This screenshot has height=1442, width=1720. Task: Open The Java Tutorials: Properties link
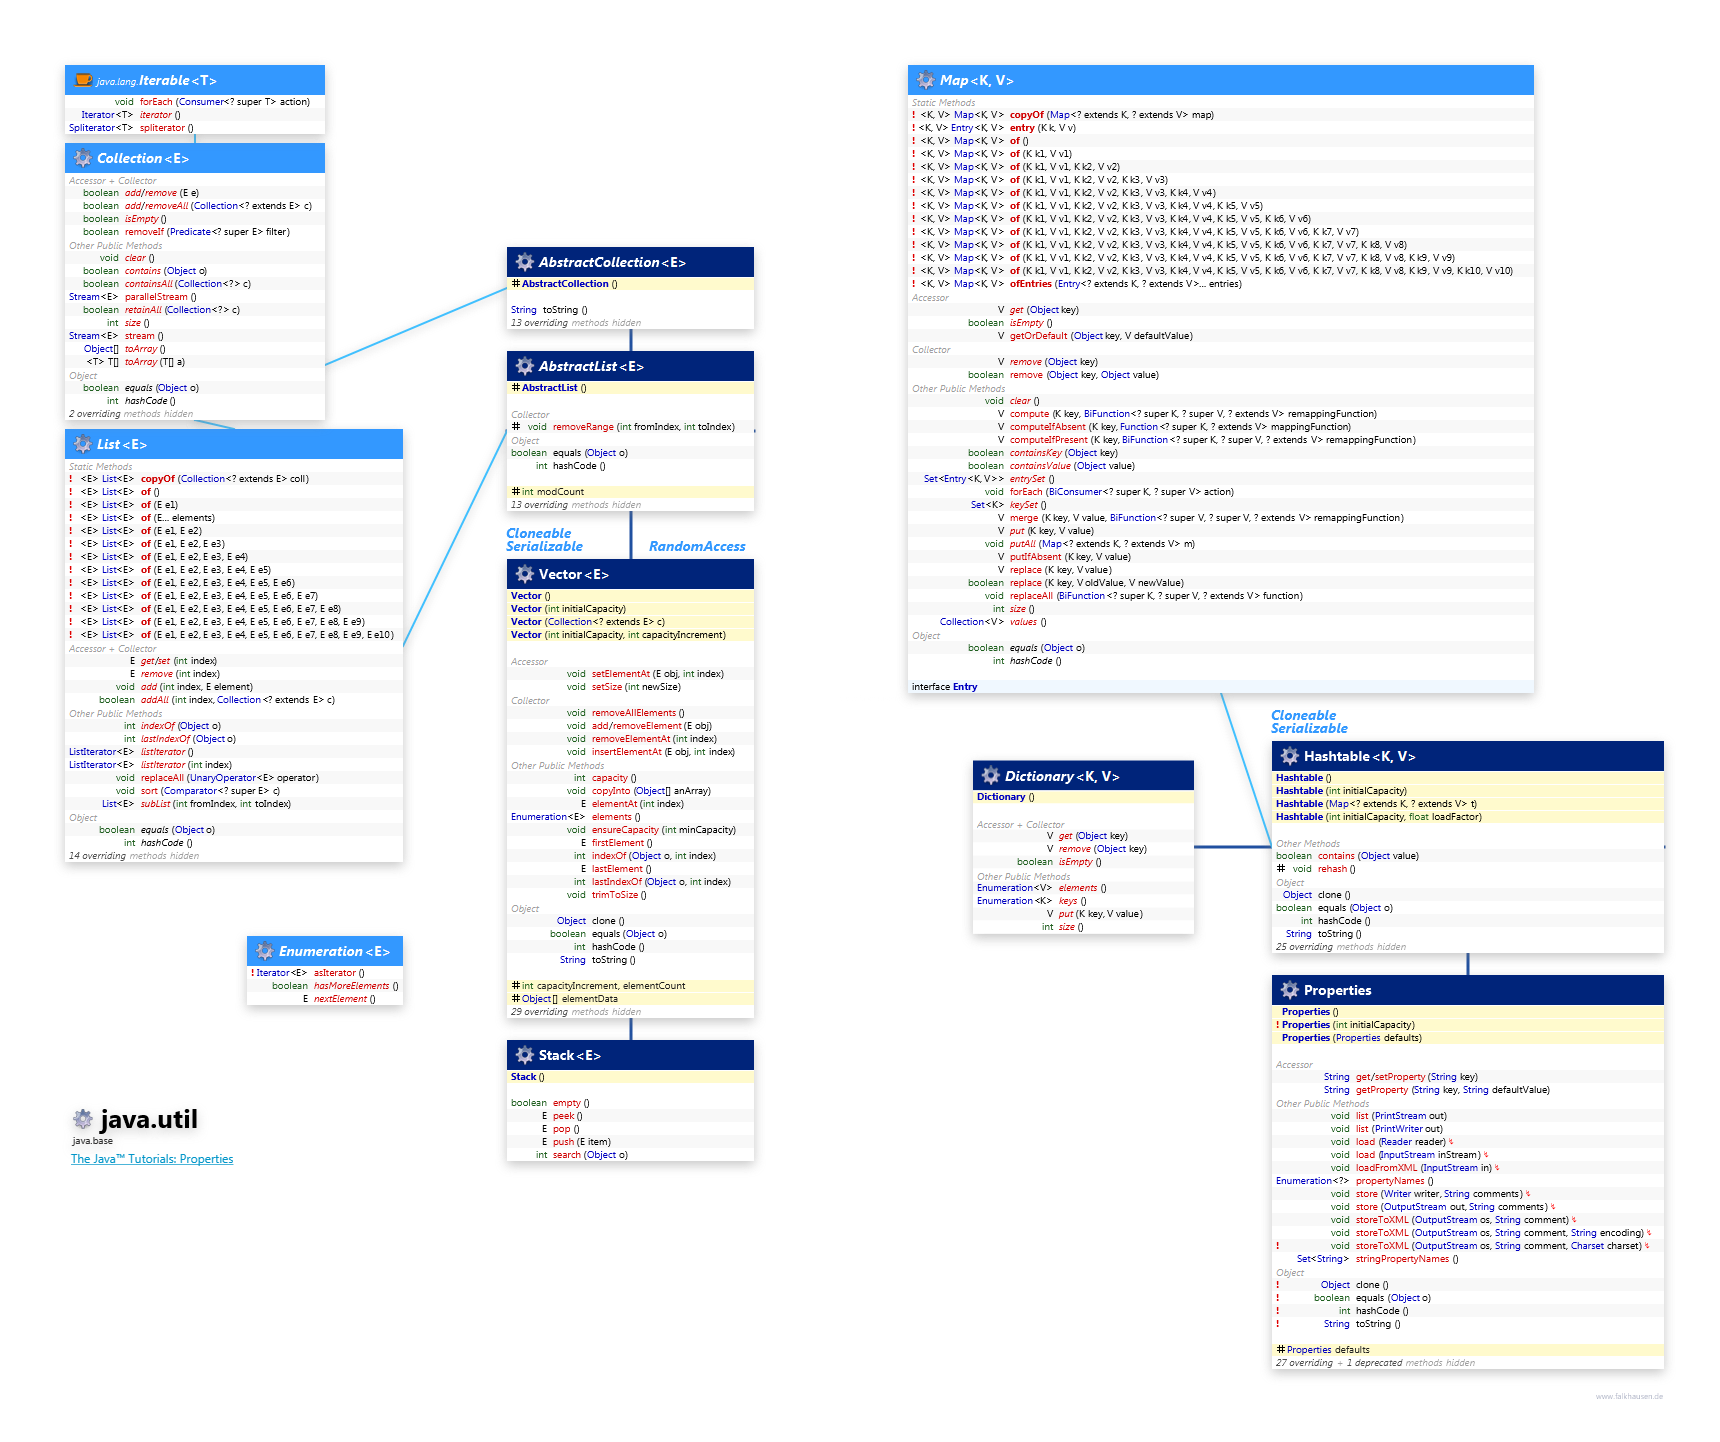[152, 1159]
